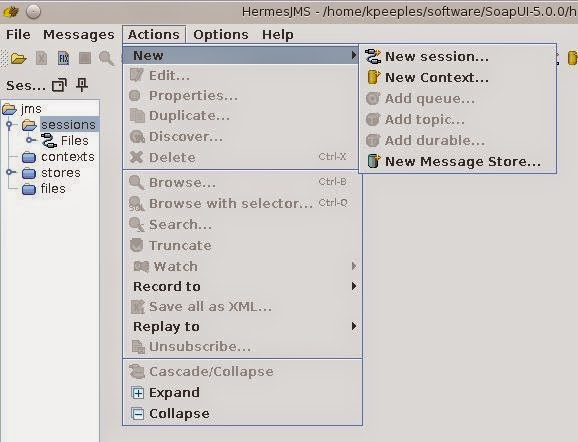Click the float panel icon beside Ses...
Viewport: 578px width, 442px height.
(x=59, y=85)
